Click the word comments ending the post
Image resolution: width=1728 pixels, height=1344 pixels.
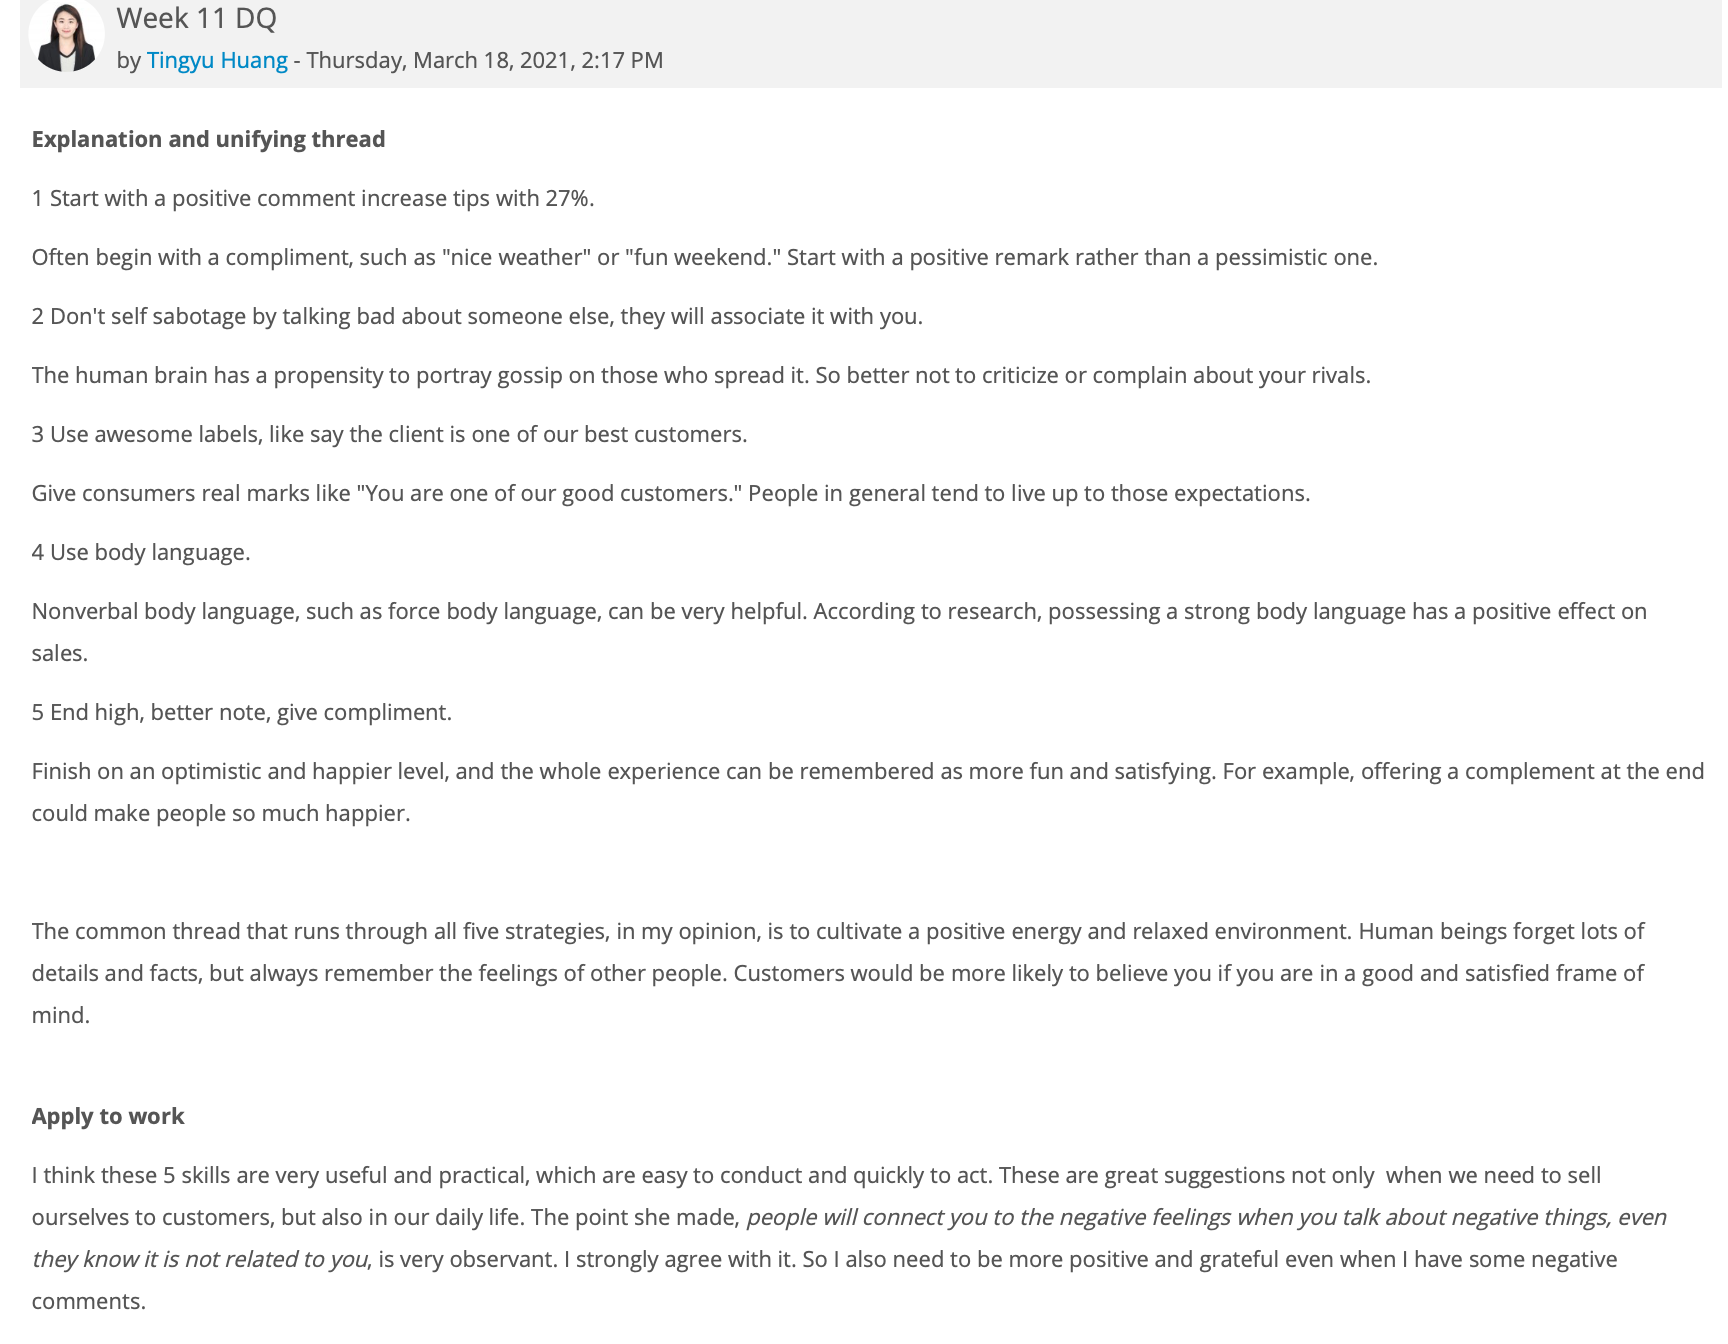pyautogui.click(x=88, y=1301)
